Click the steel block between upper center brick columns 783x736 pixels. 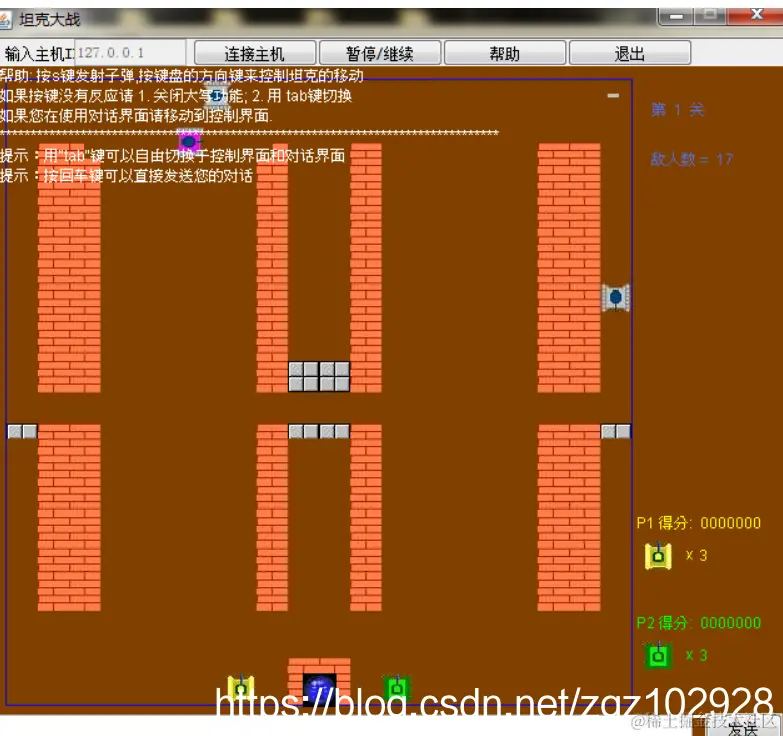click(319, 376)
